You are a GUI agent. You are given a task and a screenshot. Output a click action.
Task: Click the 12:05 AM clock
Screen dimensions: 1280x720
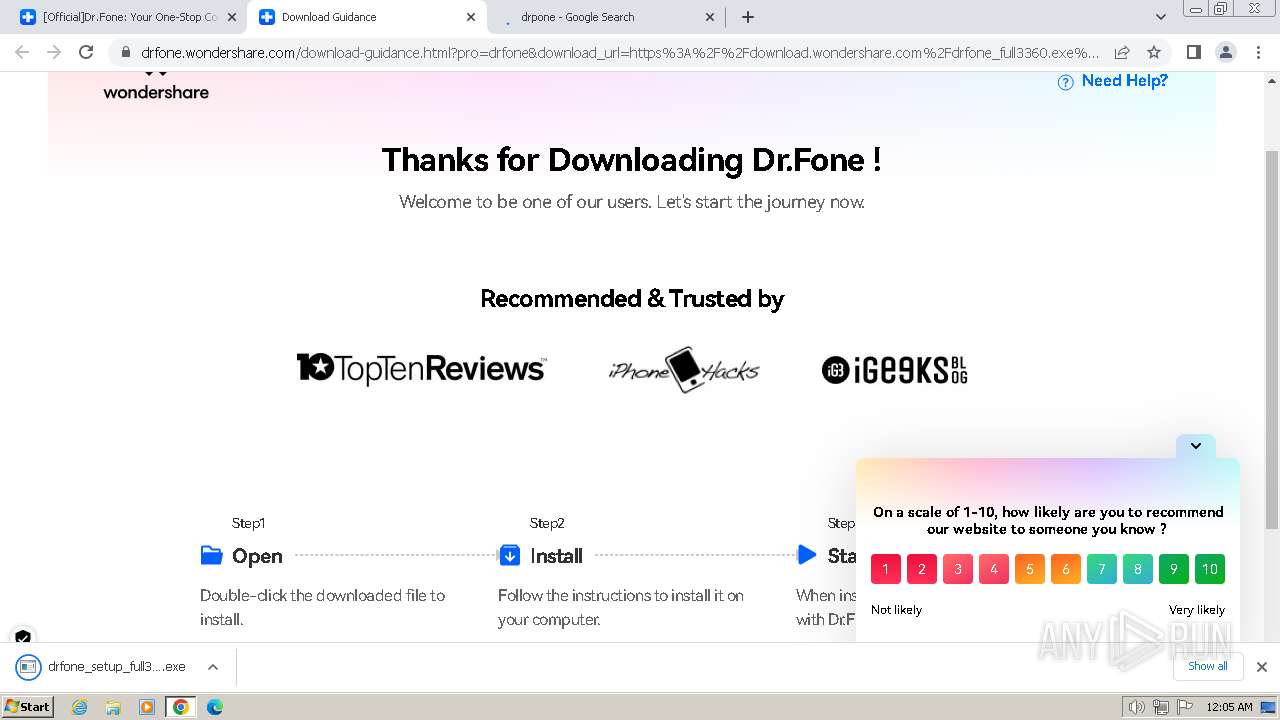[1229, 707]
